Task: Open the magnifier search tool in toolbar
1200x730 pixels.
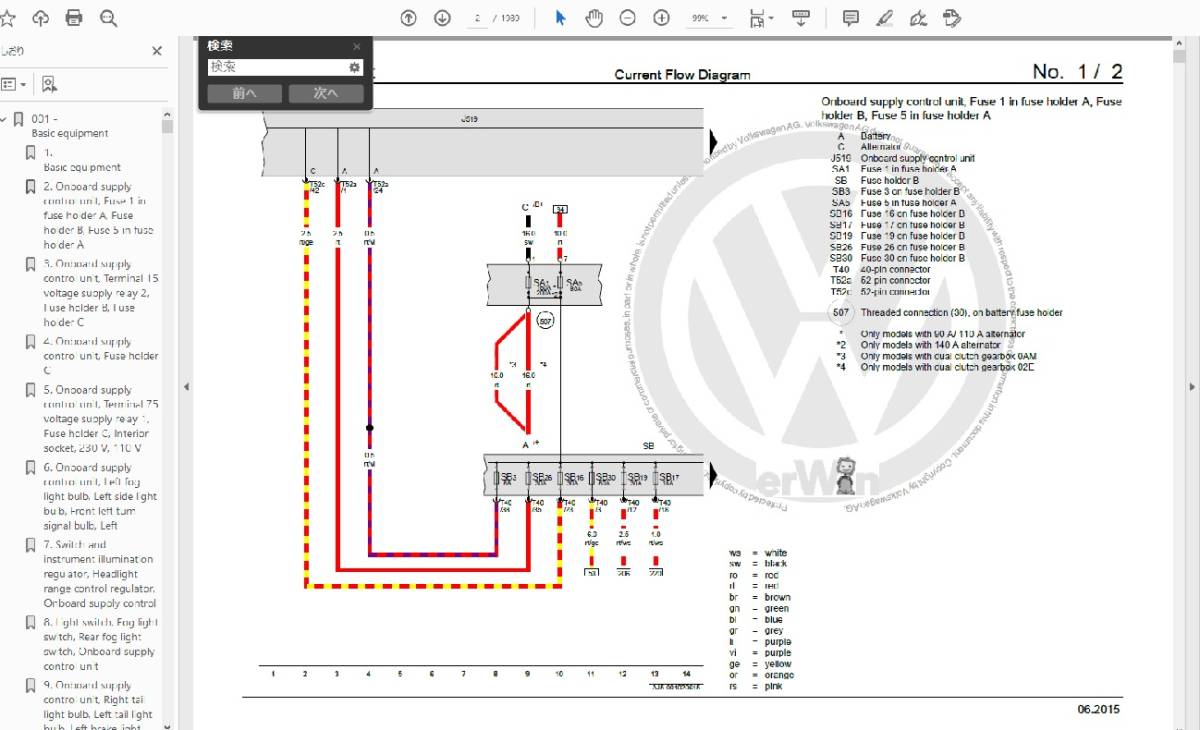Action: (109, 18)
